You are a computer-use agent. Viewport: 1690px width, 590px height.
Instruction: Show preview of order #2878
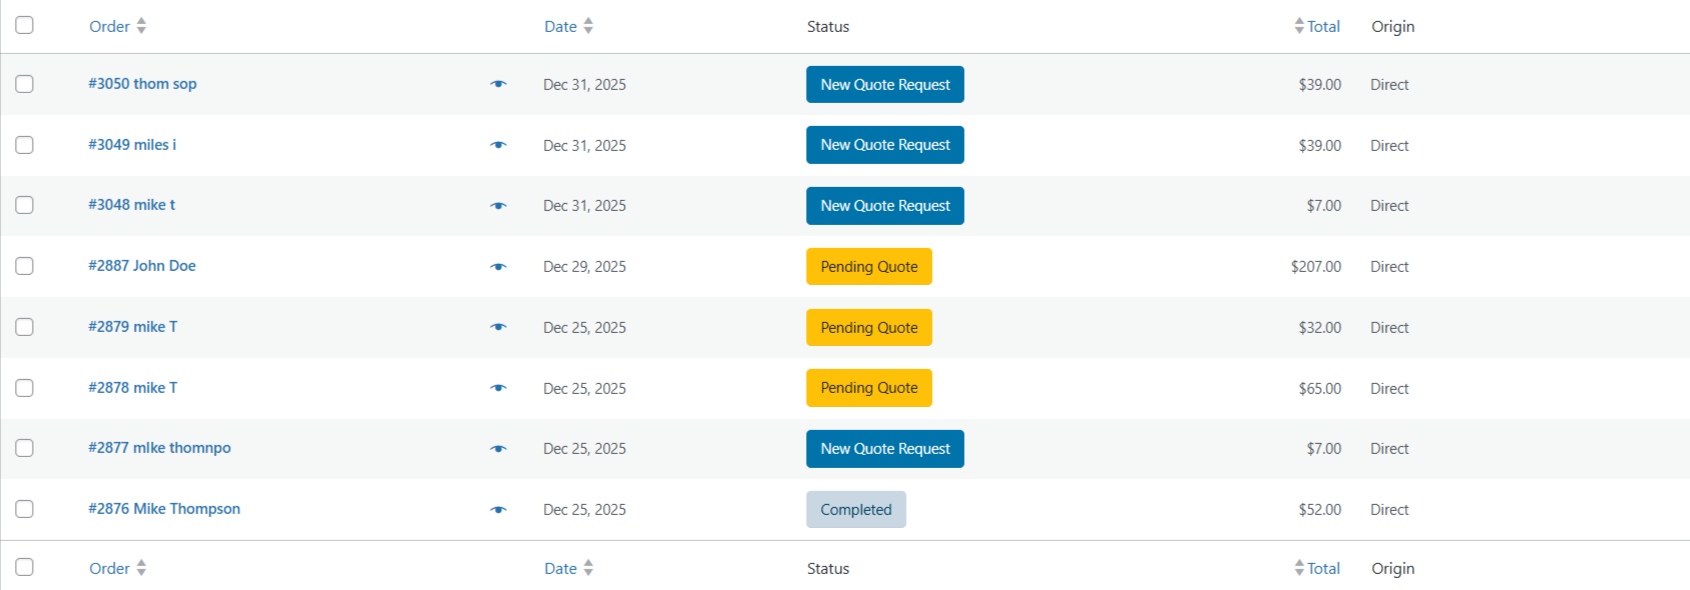[x=498, y=388]
